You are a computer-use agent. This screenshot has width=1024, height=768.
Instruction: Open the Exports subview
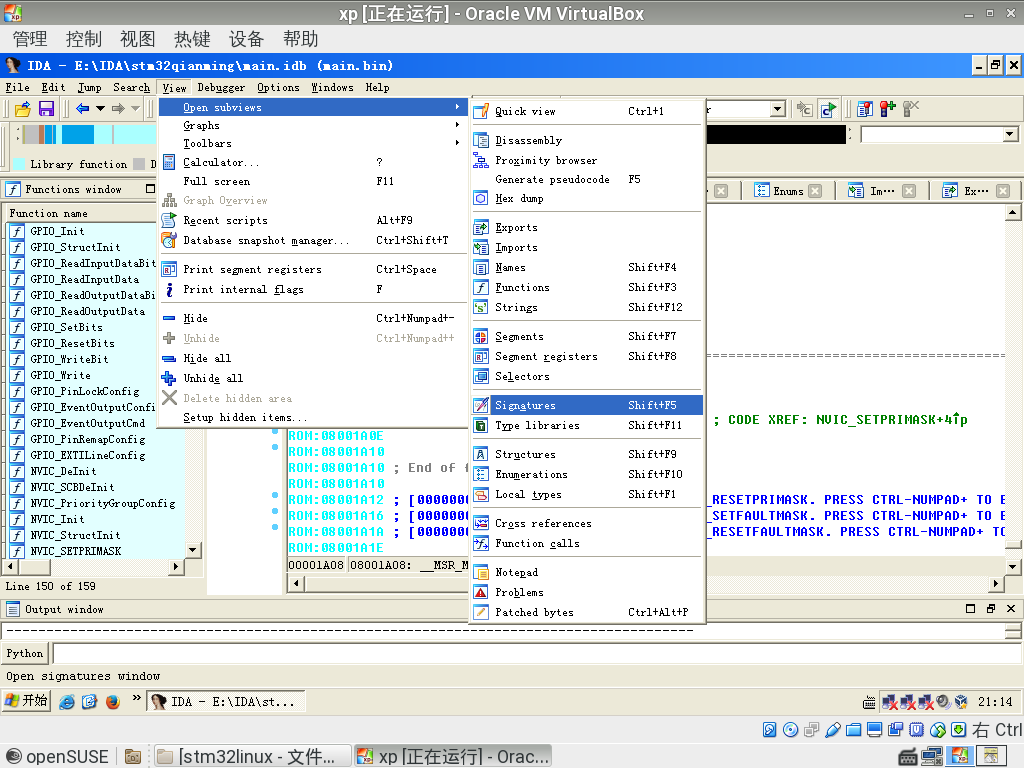click(587, 227)
